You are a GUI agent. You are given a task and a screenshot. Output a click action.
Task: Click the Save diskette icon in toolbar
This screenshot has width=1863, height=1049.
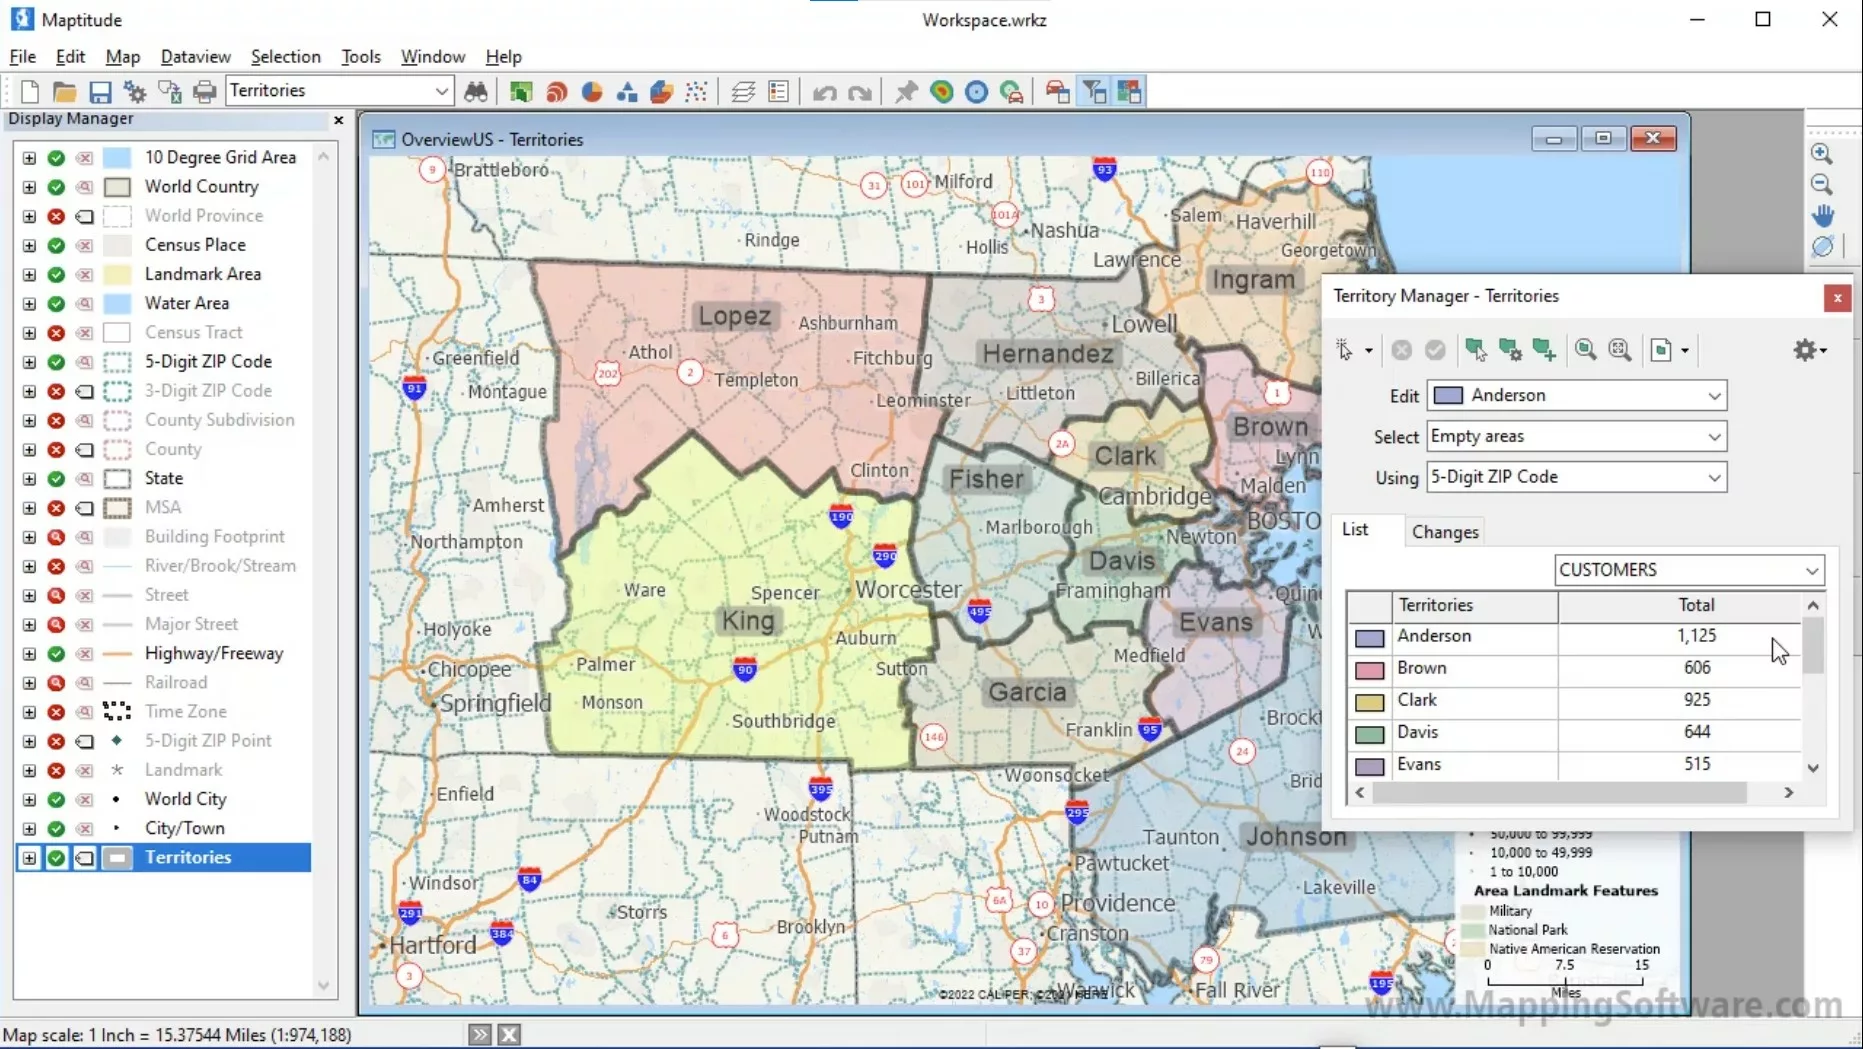[x=100, y=92]
